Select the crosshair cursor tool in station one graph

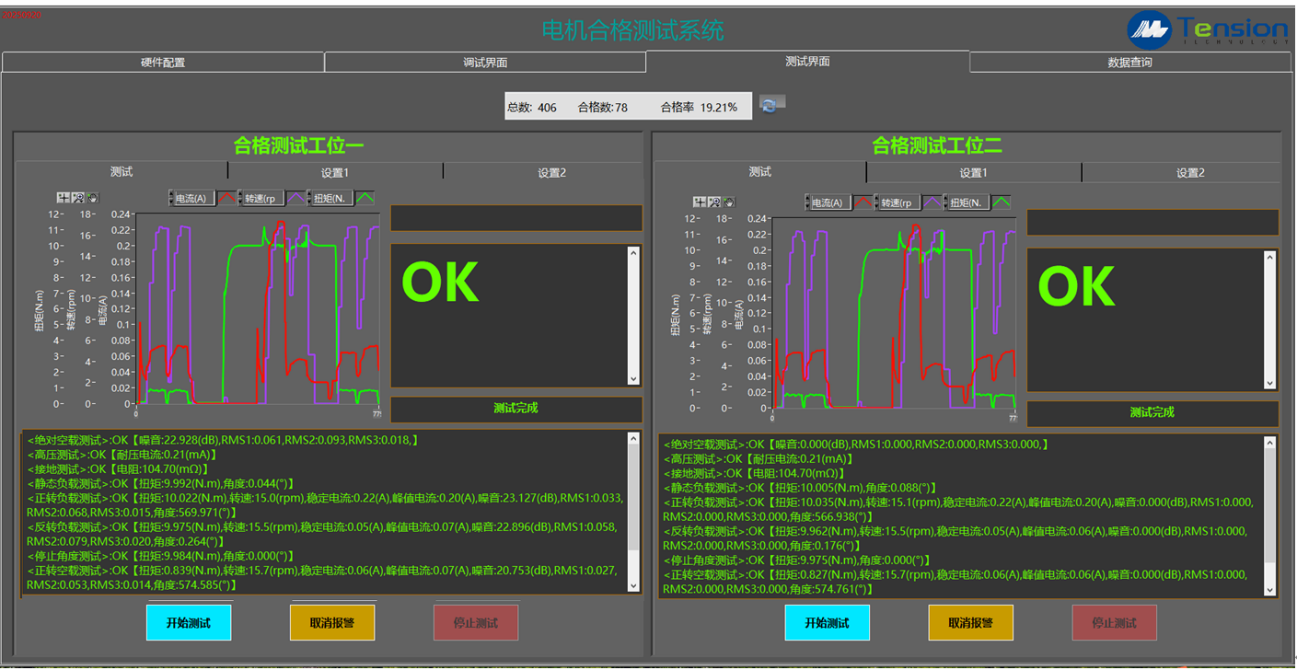pyautogui.click(x=63, y=198)
